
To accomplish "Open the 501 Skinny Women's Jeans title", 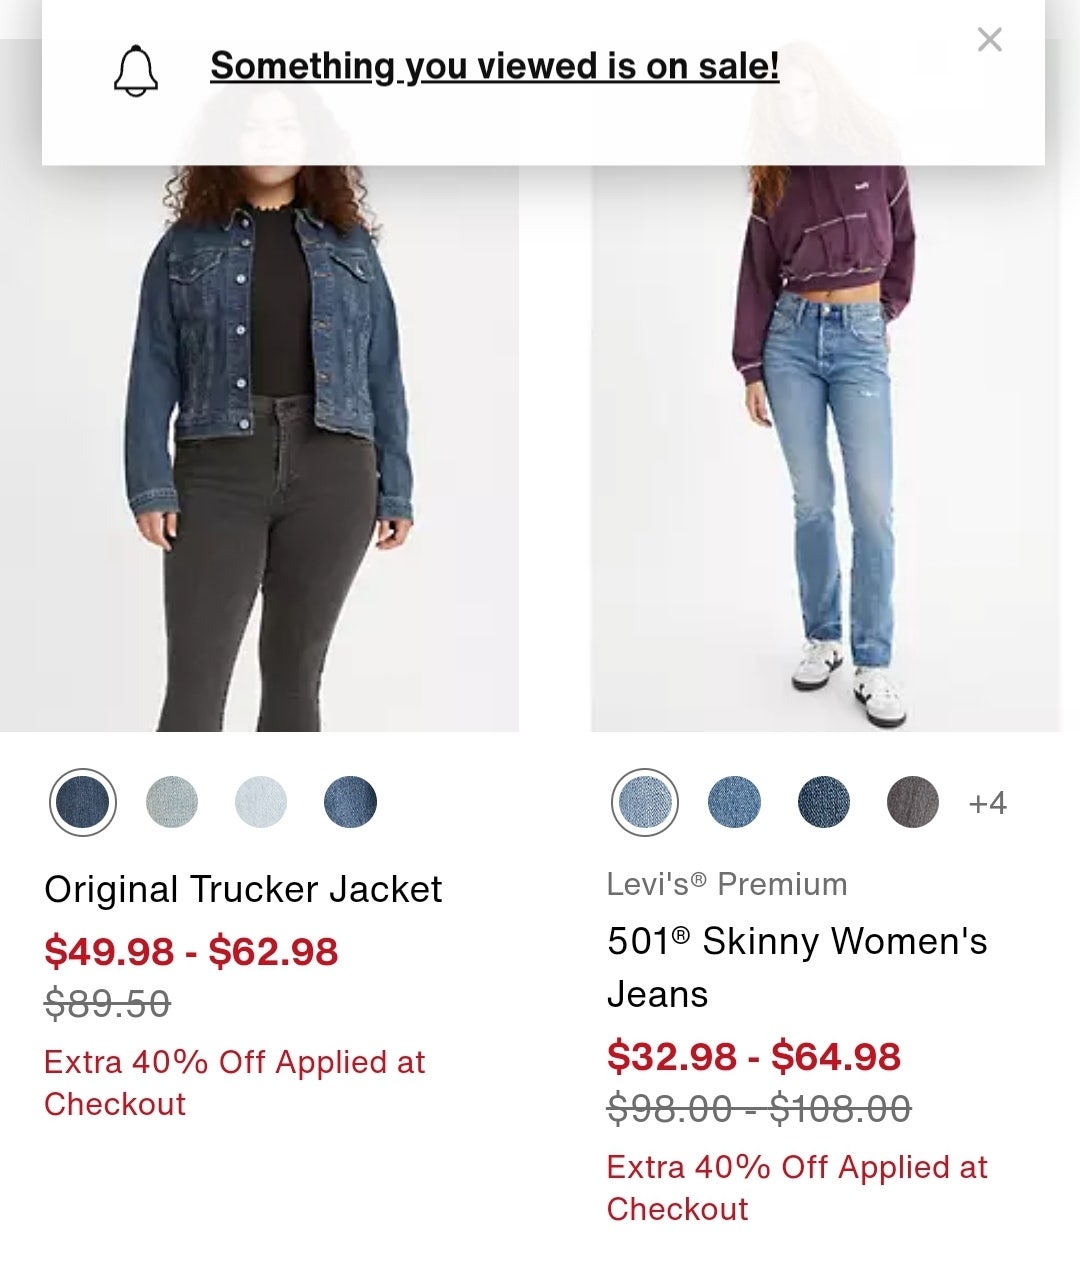I will tap(796, 967).
